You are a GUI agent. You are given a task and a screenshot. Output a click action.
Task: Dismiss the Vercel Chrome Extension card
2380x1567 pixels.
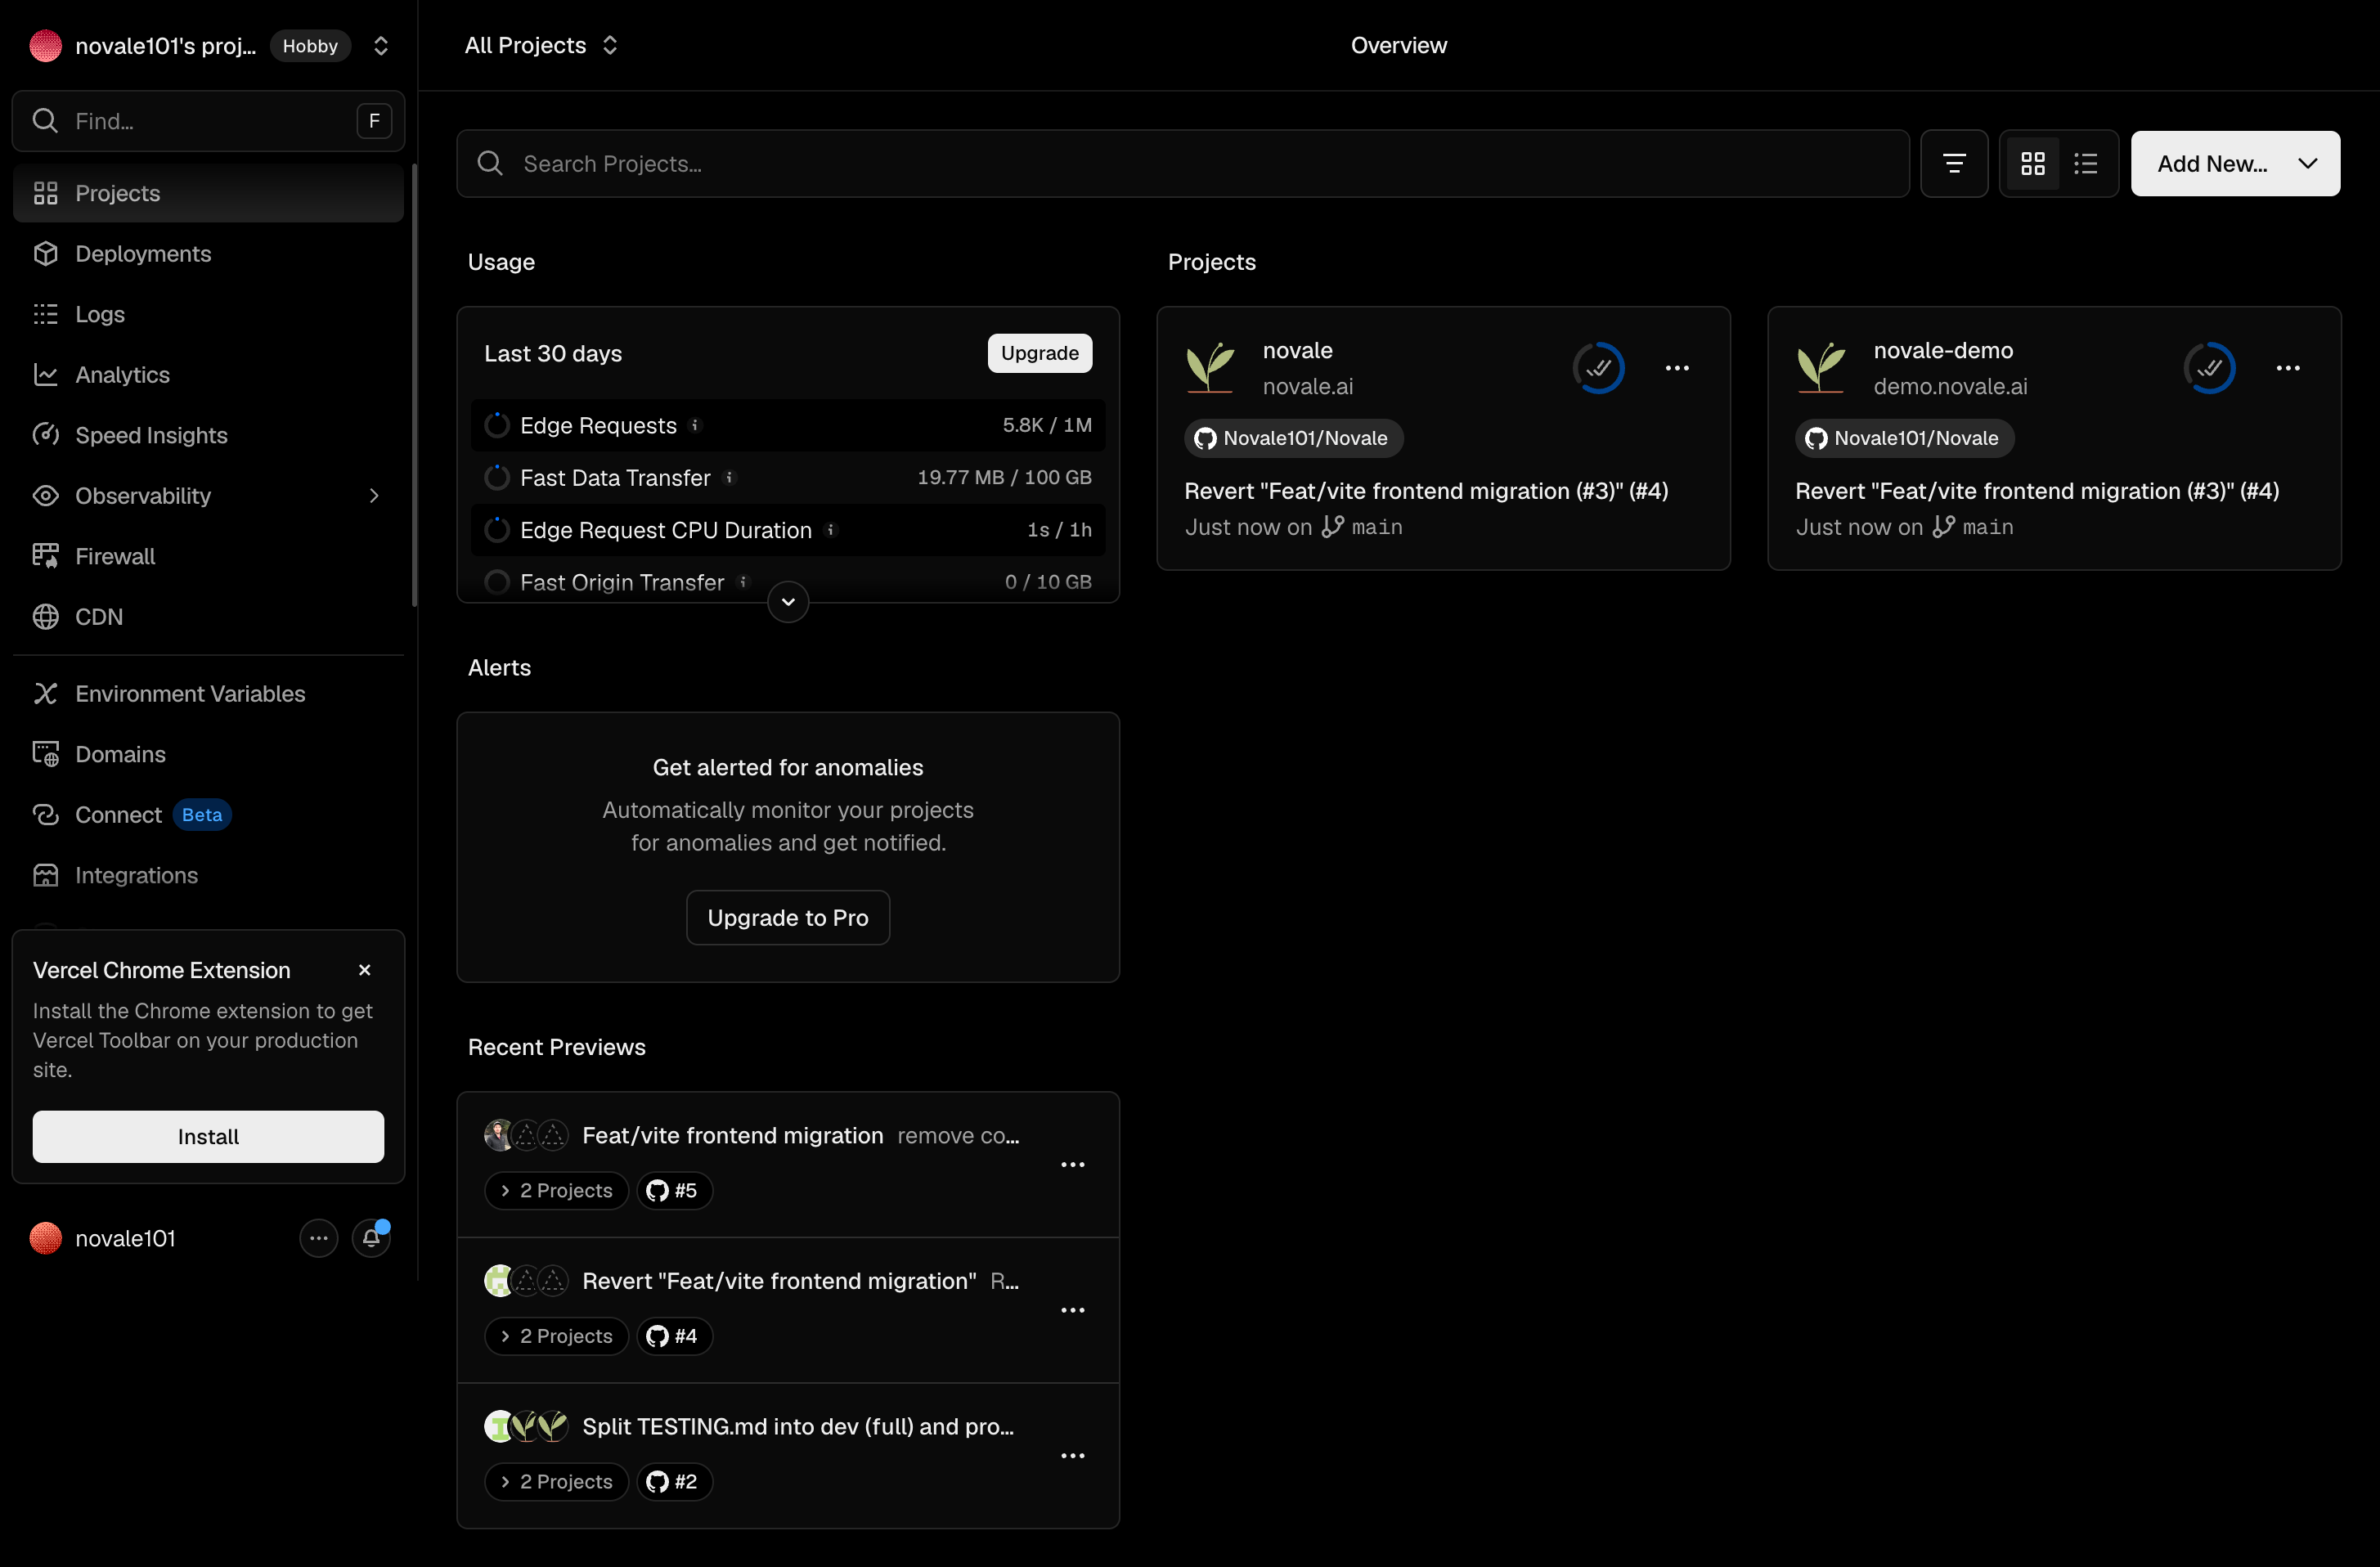[365, 970]
